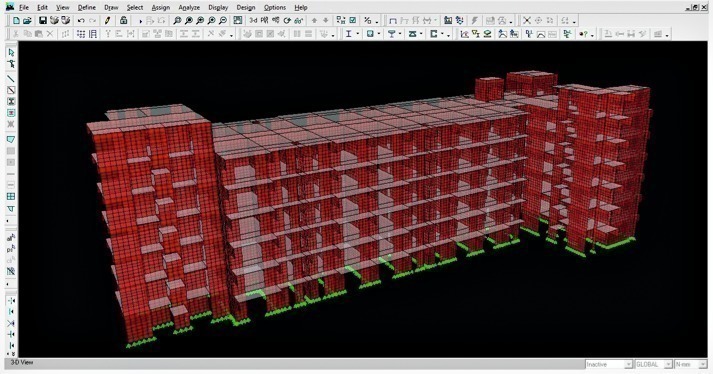This screenshot has width=713, height=374.
Task: Choose the draw line tool in sidebar
Action: pos(11,79)
